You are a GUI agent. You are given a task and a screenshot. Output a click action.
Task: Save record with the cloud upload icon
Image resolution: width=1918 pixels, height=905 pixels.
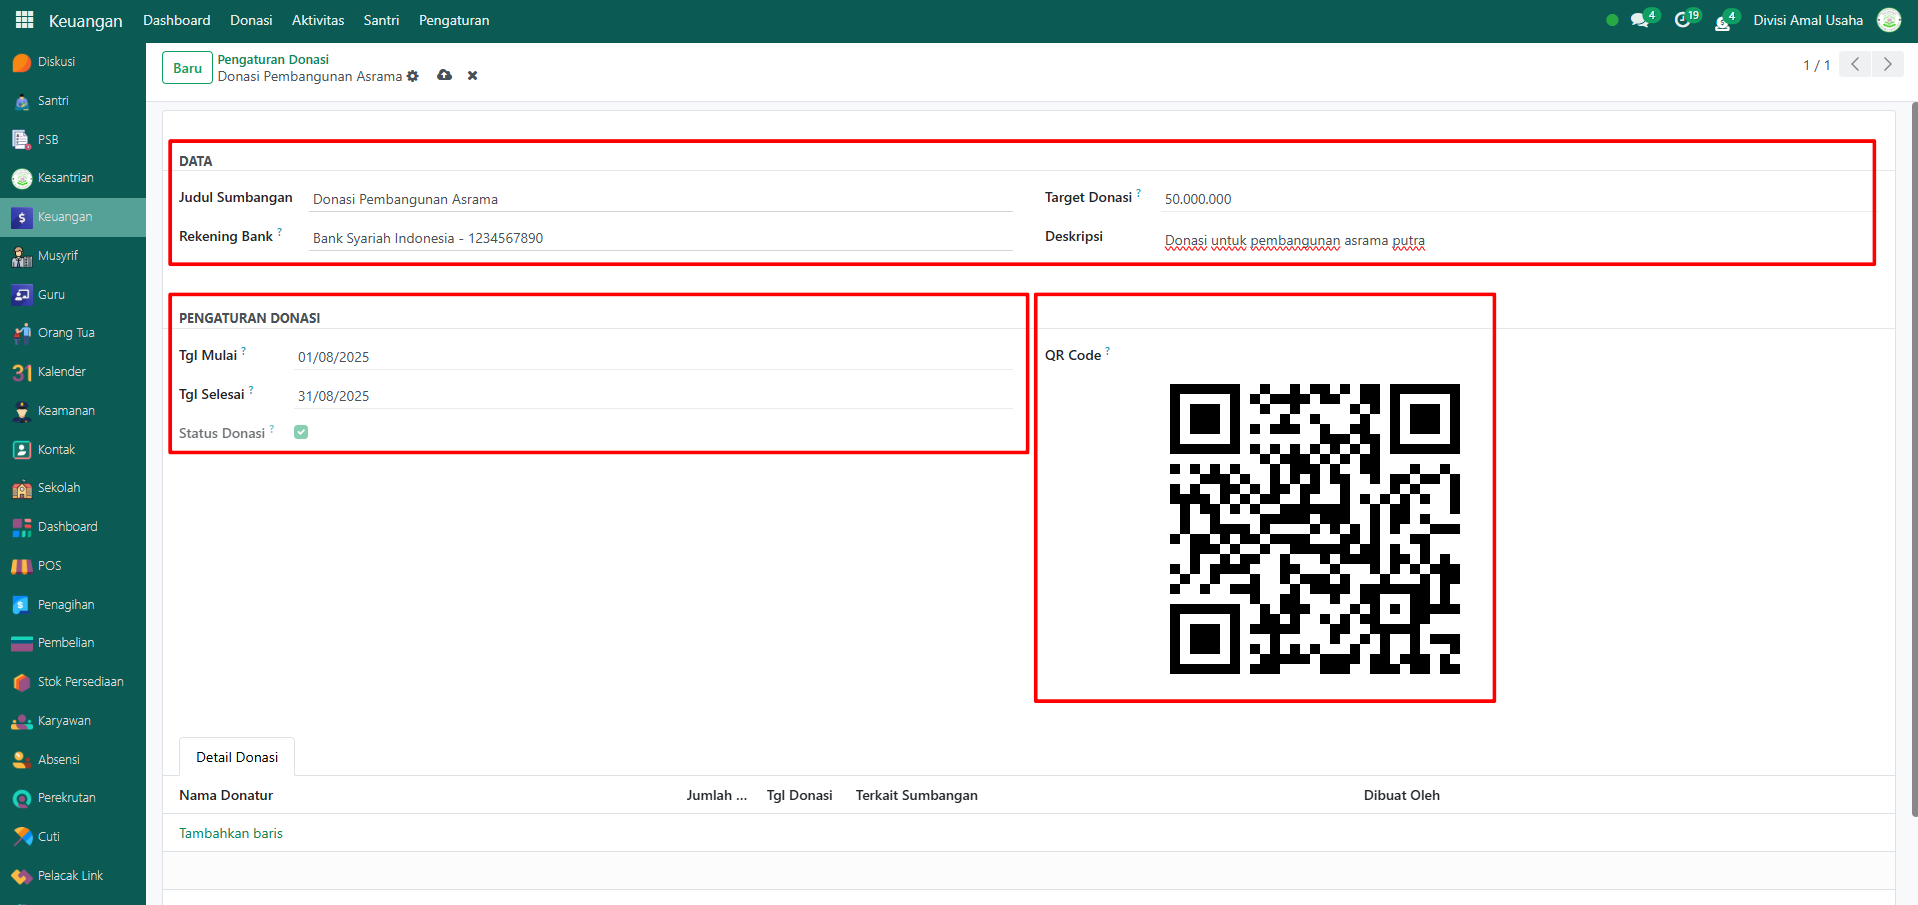point(444,76)
